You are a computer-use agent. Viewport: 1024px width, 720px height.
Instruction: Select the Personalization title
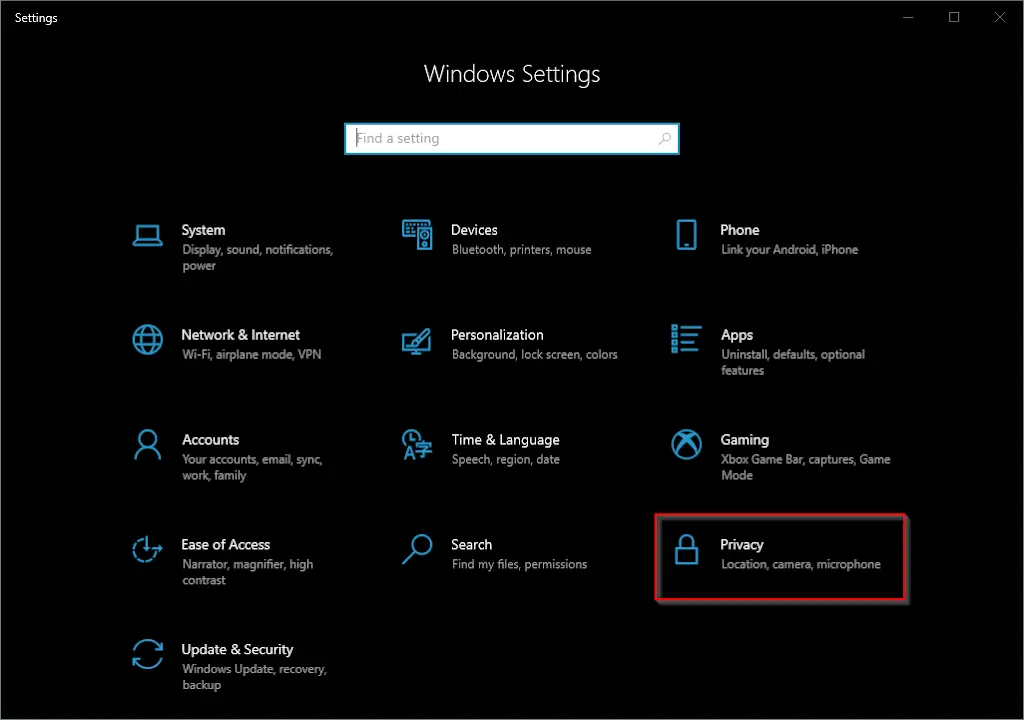click(x=497, y=335)
